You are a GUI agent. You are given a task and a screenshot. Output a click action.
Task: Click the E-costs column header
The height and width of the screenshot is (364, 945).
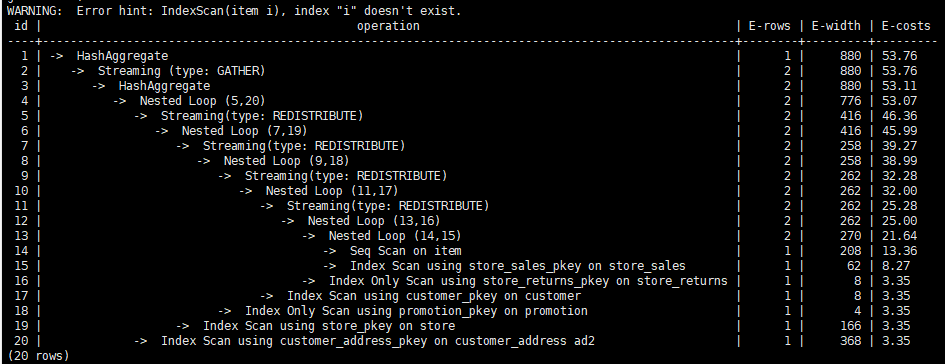pyautogui.click(x=906, y=26)
